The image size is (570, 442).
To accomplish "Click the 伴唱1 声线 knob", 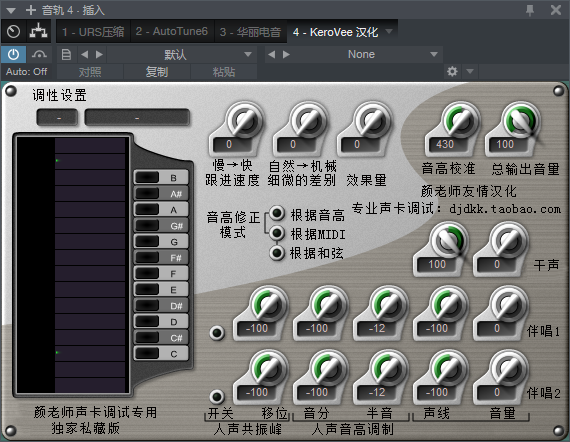I will (449, 304).
